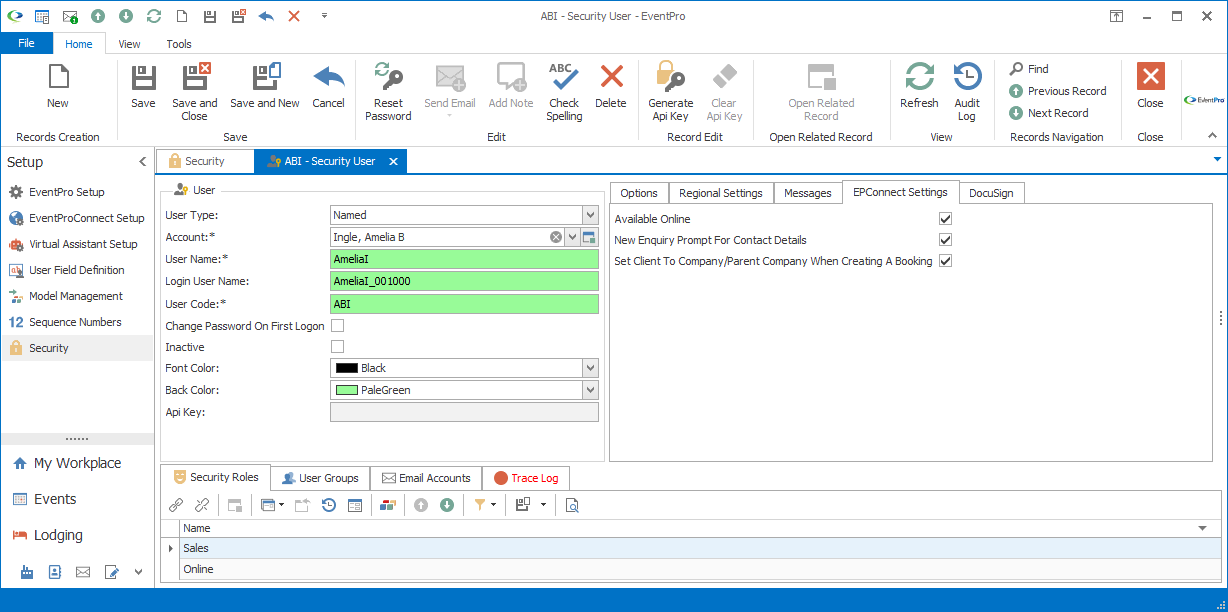Switch to the Email Accounts tab
Image resolution: width=1228 pixels, height=612 pixels.
426,478
